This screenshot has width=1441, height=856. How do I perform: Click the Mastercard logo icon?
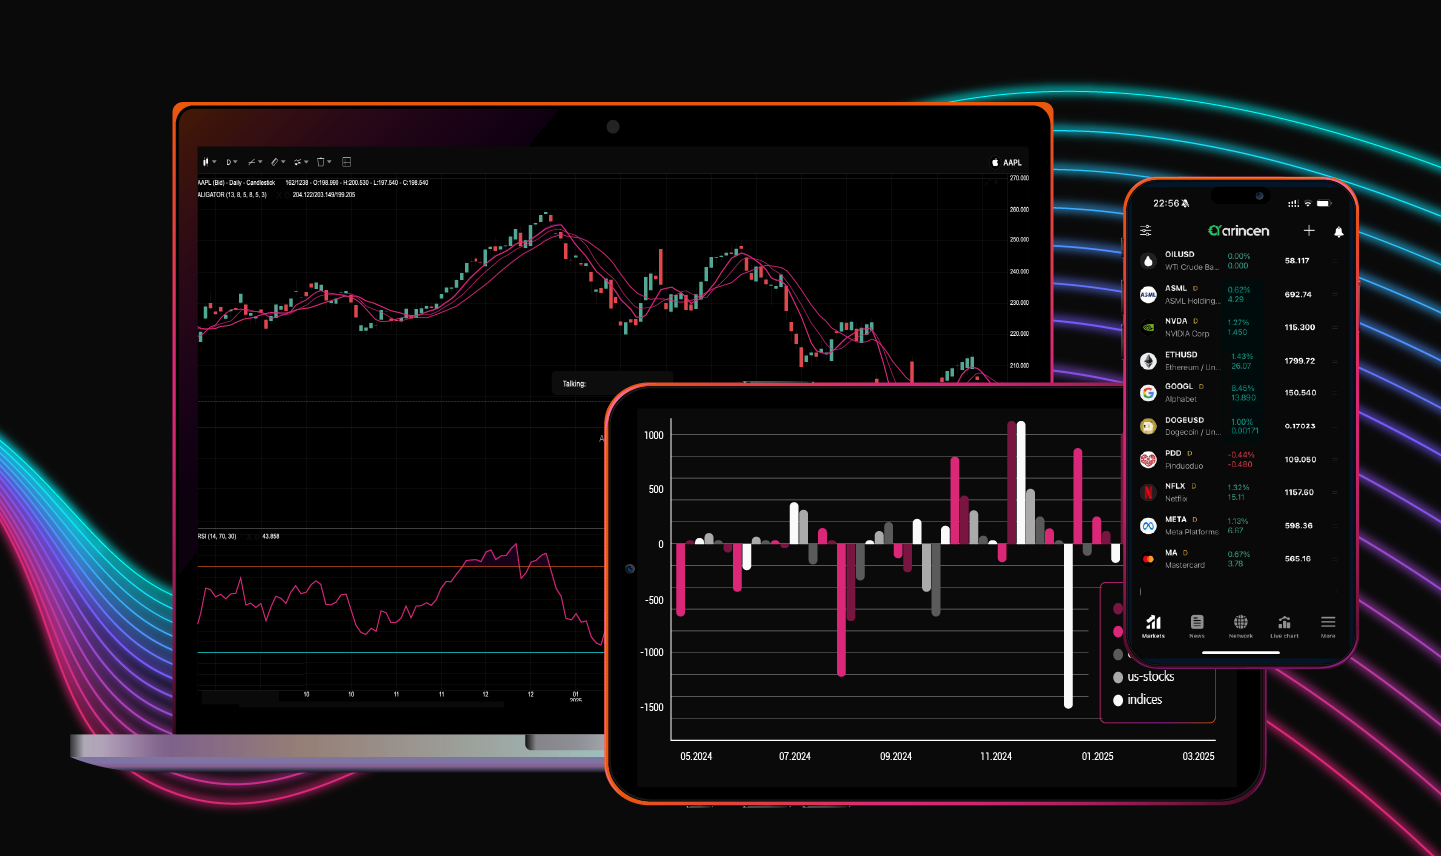[x=1148, y=558]
